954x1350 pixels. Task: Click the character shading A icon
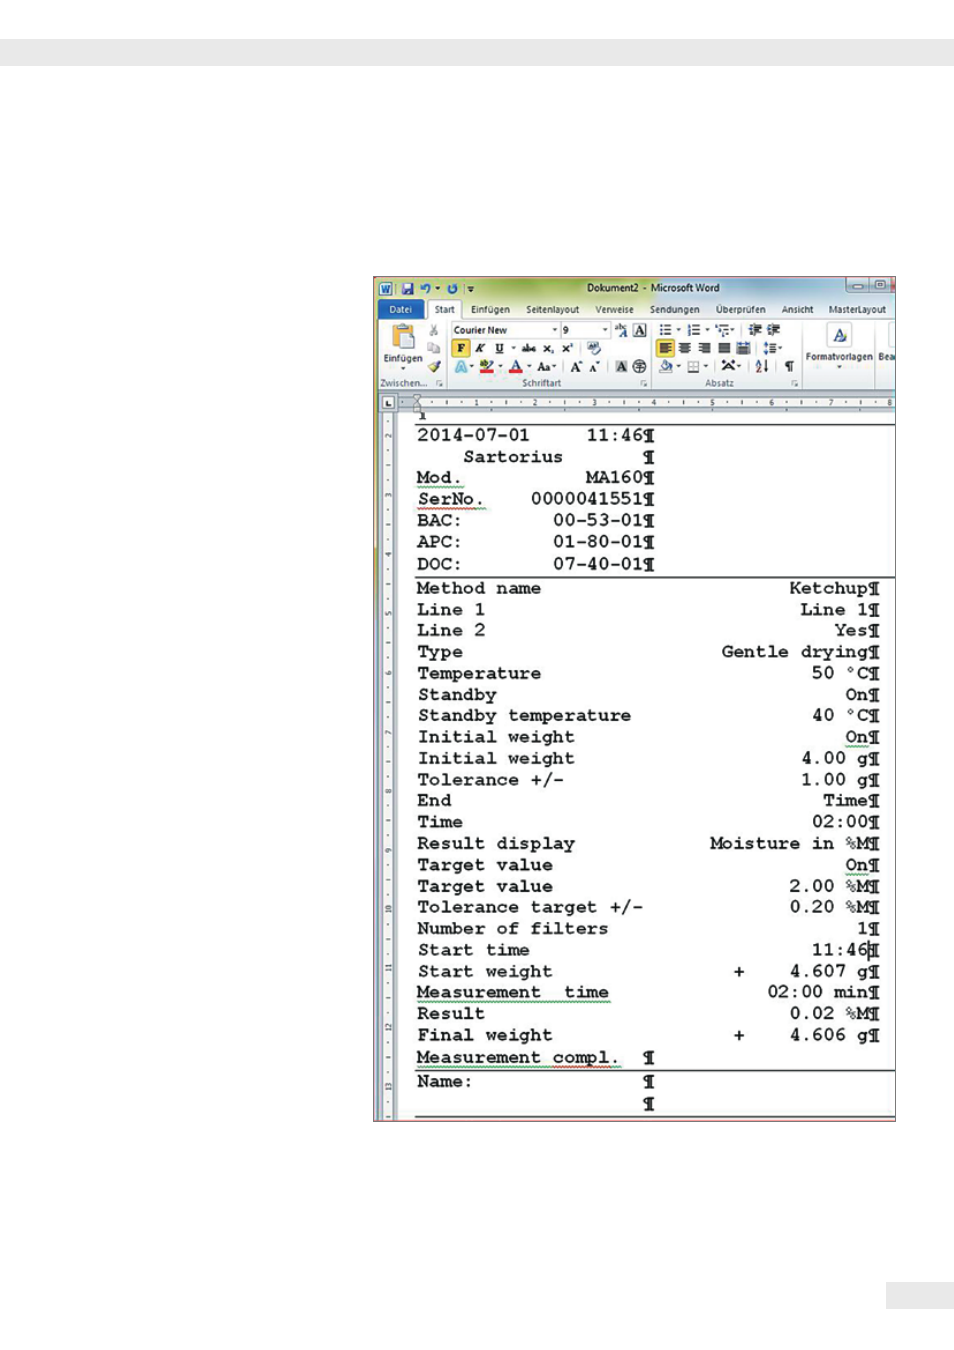(x=621, y=367)
